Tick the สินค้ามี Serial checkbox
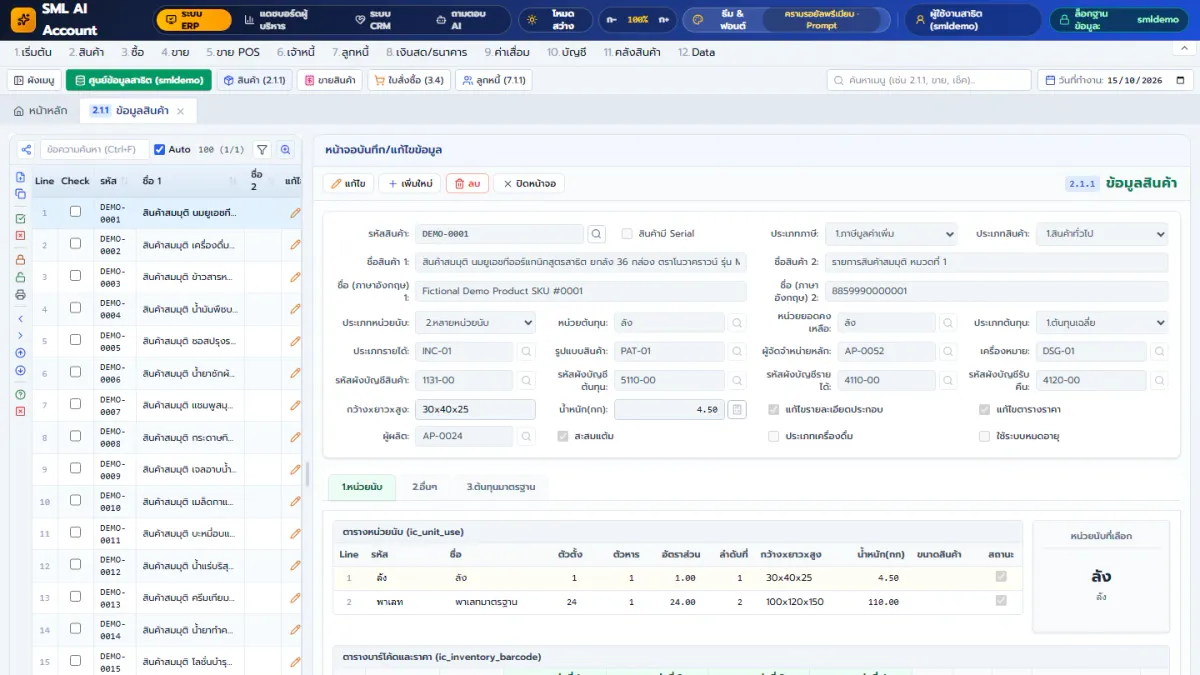The height and width of the screenshot is (675, 1200). (x=627, y=234)
